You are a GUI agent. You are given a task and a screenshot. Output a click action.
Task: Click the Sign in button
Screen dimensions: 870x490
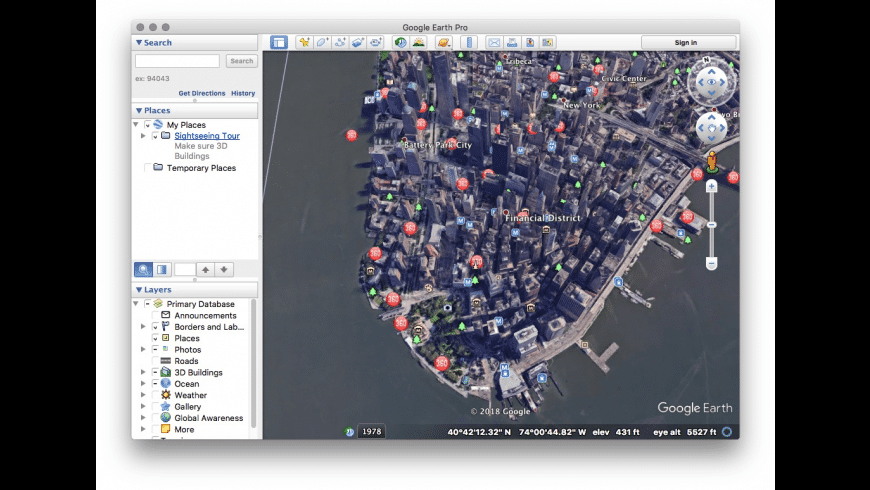point(686,42)
